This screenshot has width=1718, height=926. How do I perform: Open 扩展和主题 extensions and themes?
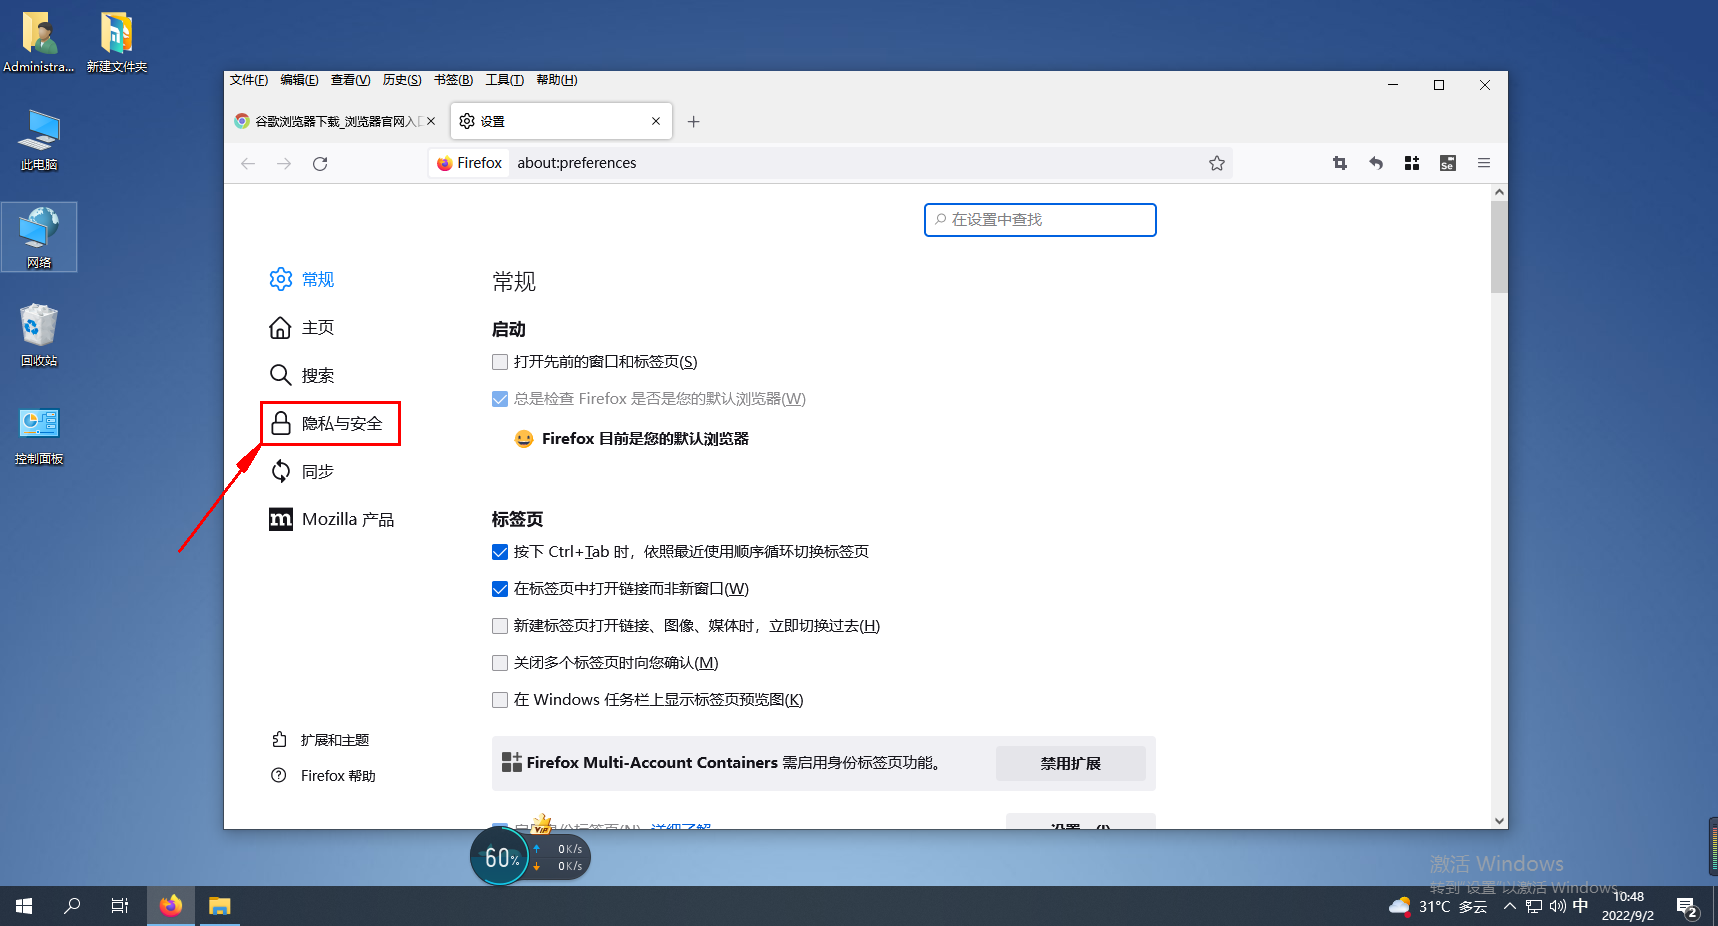321,740
